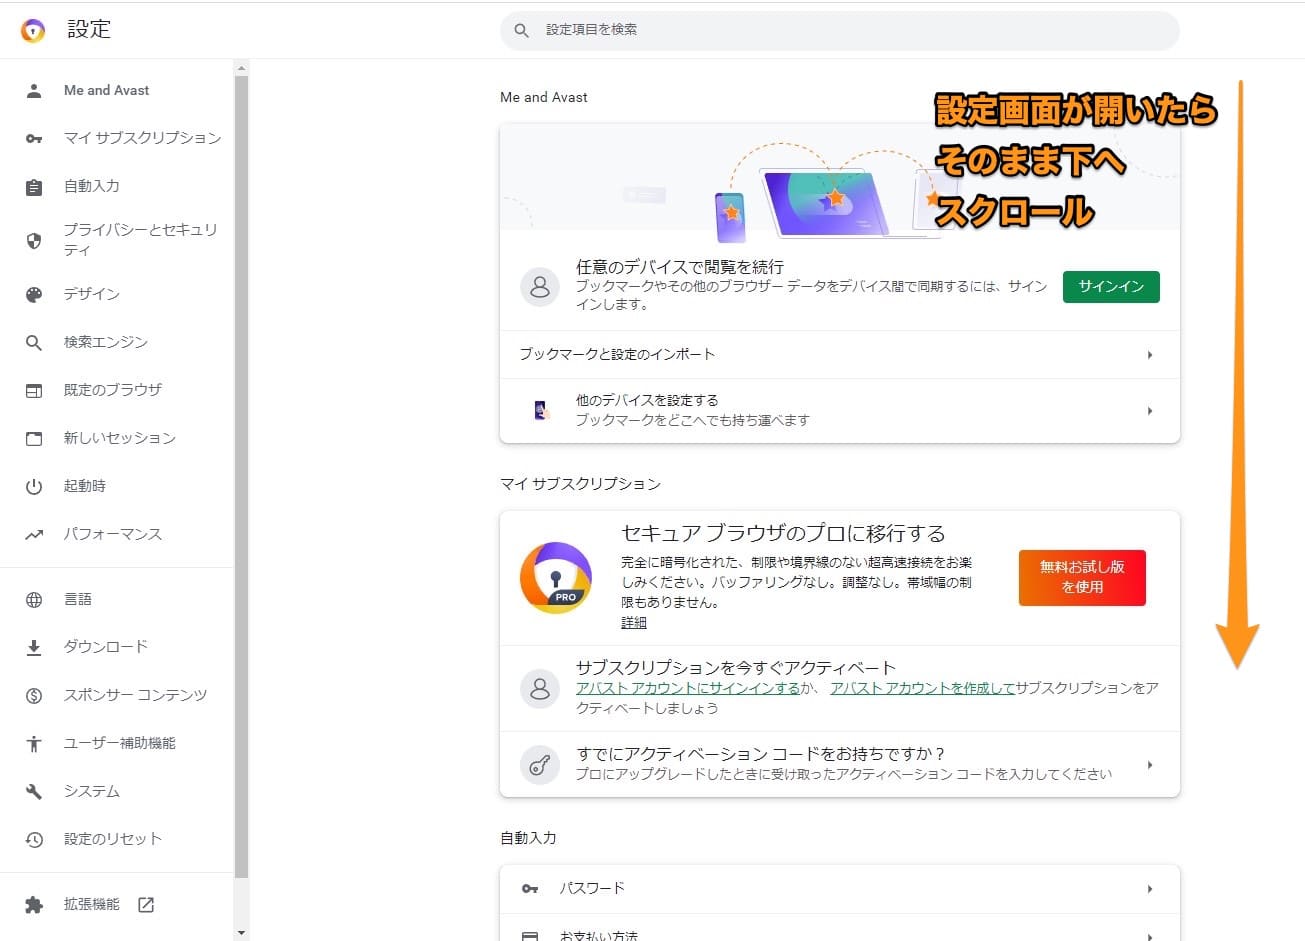Open パフォーマンス in the sidebar menu
The image size is (1305, 941).
113,534
